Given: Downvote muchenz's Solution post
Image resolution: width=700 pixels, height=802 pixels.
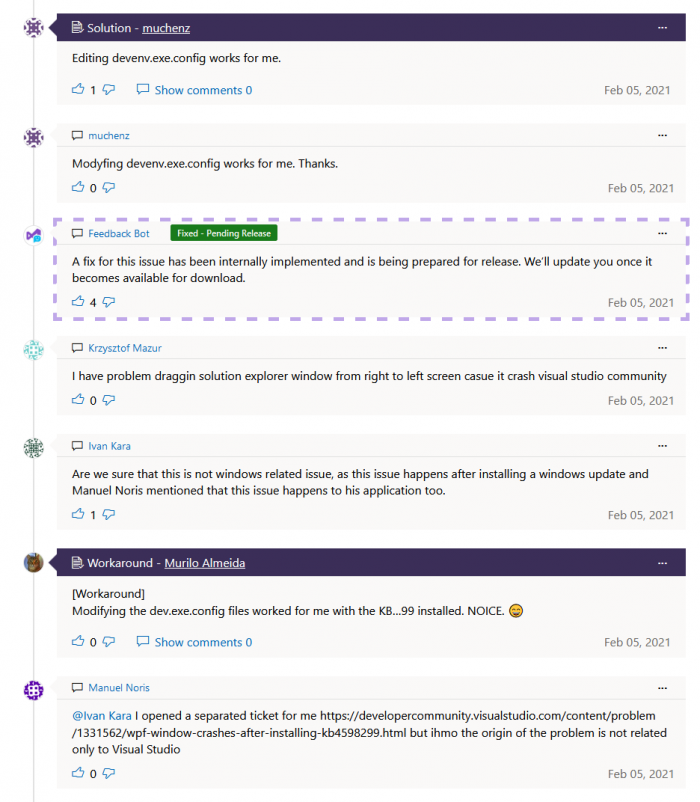Looking at the screenshot, I should pyautogui.click(x=109, y=90).
